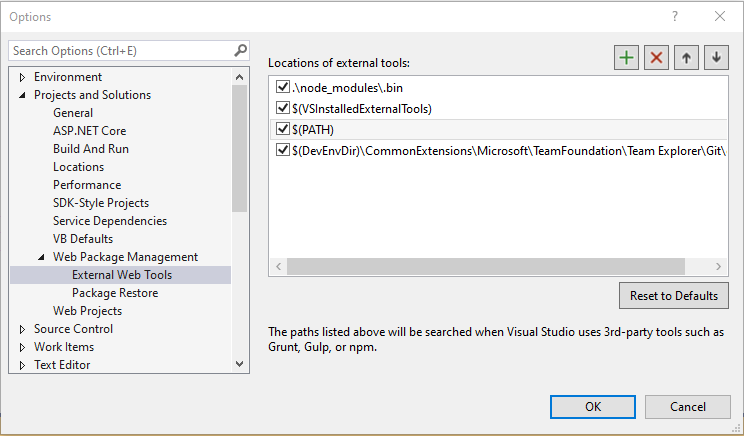This screenshot has width=744, height=436.
Task: Expand the Source Control node
Action: pos(22,329)
